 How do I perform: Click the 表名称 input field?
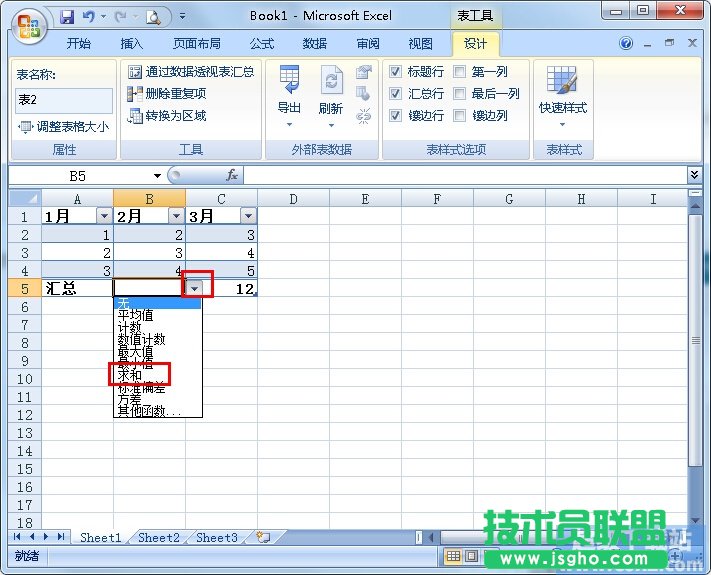coord(64,100)
